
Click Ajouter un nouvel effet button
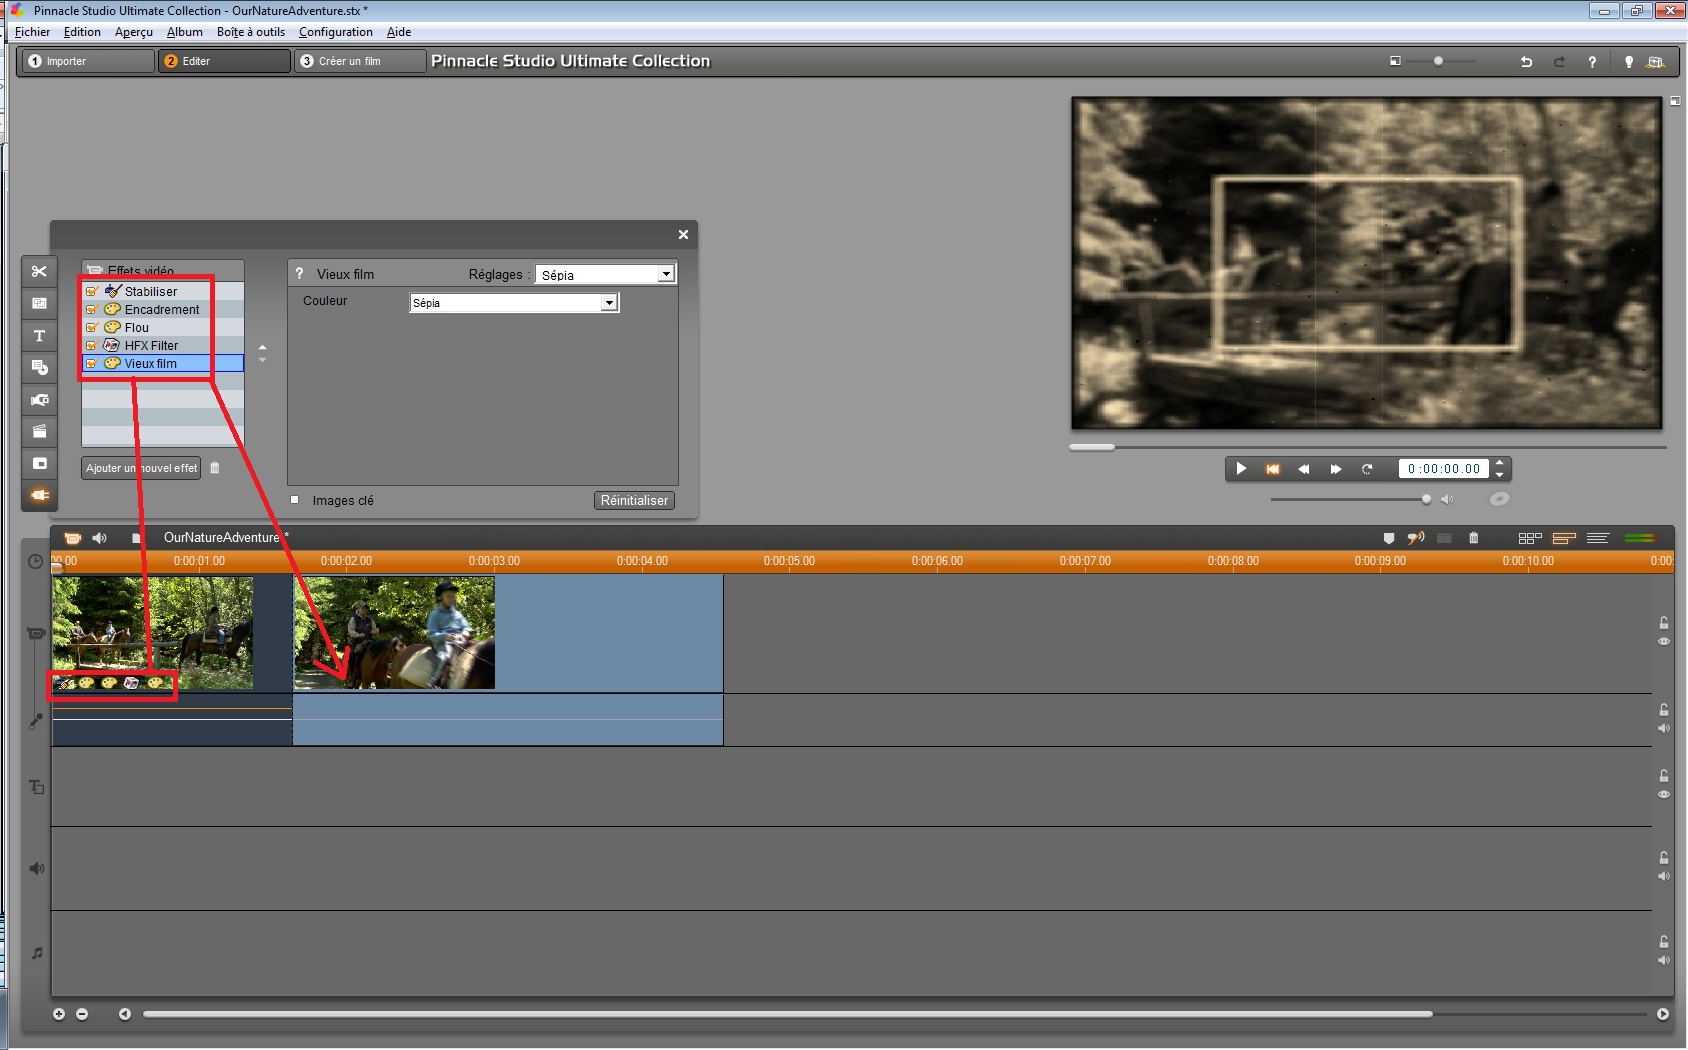pos(141,468)
